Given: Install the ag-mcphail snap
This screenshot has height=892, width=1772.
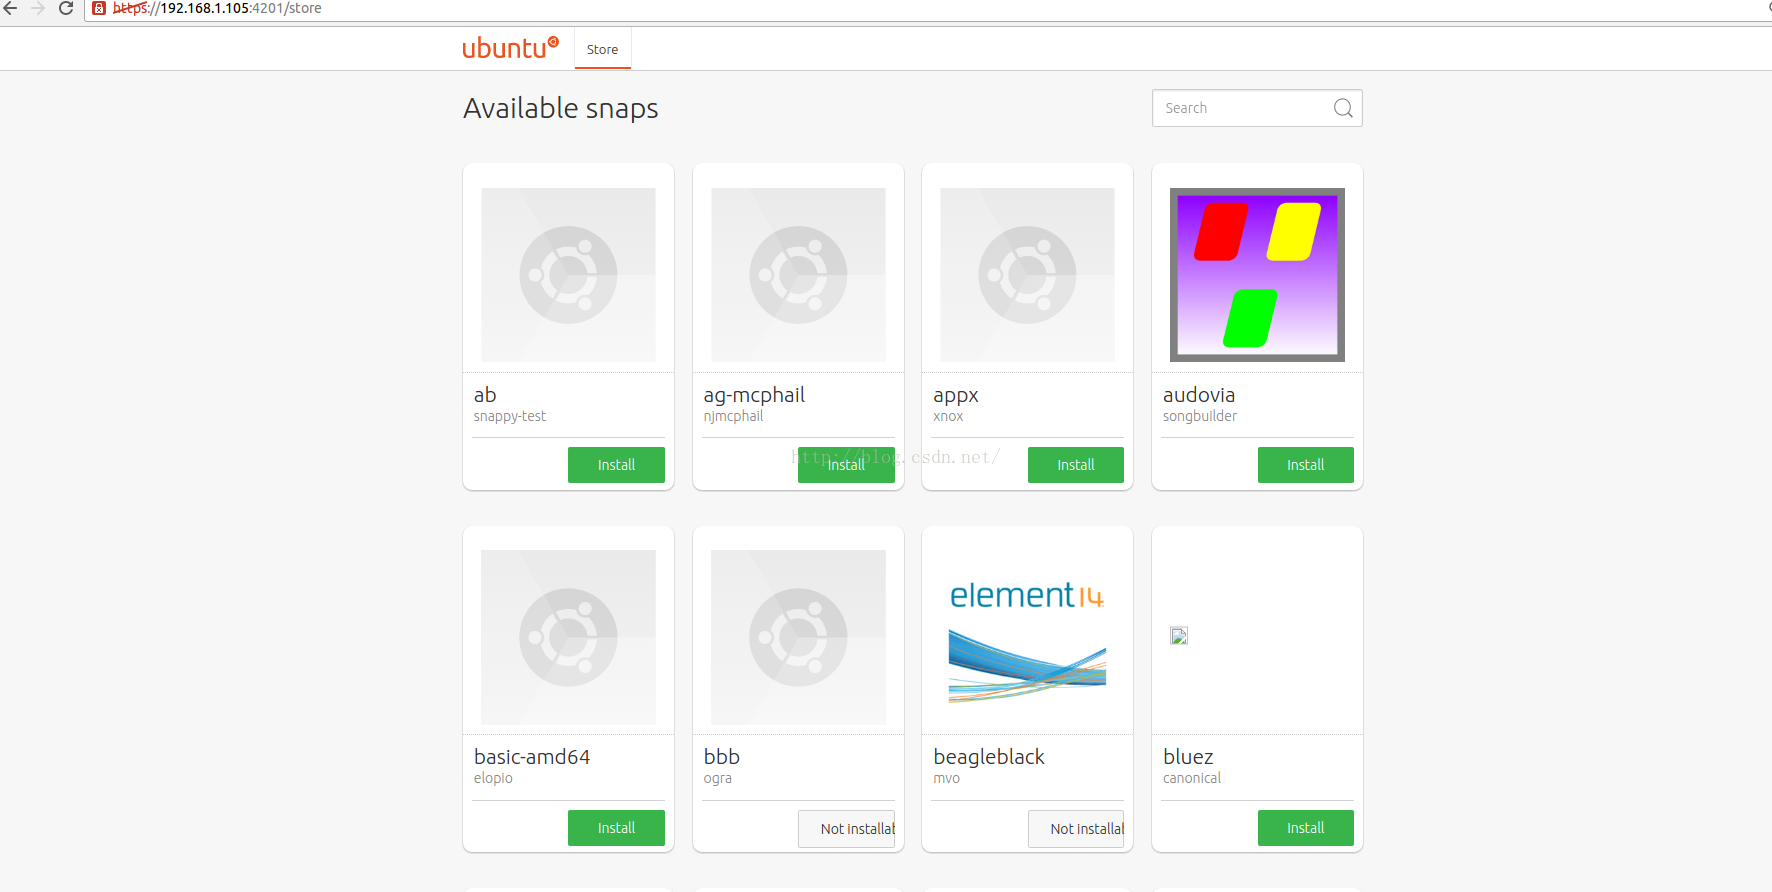Looking at the screenshot, I should [846, 465].
